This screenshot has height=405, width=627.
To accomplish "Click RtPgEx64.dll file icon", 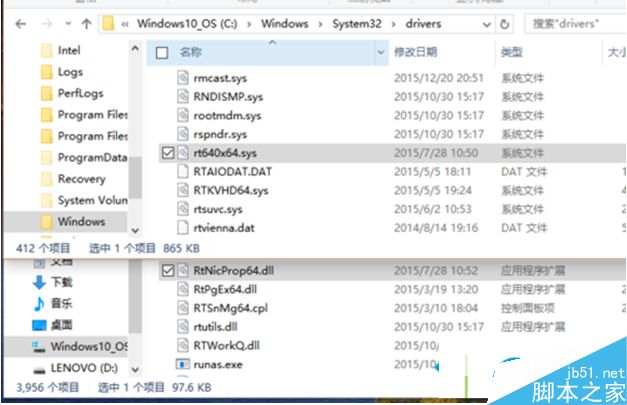I will point(183,289).
